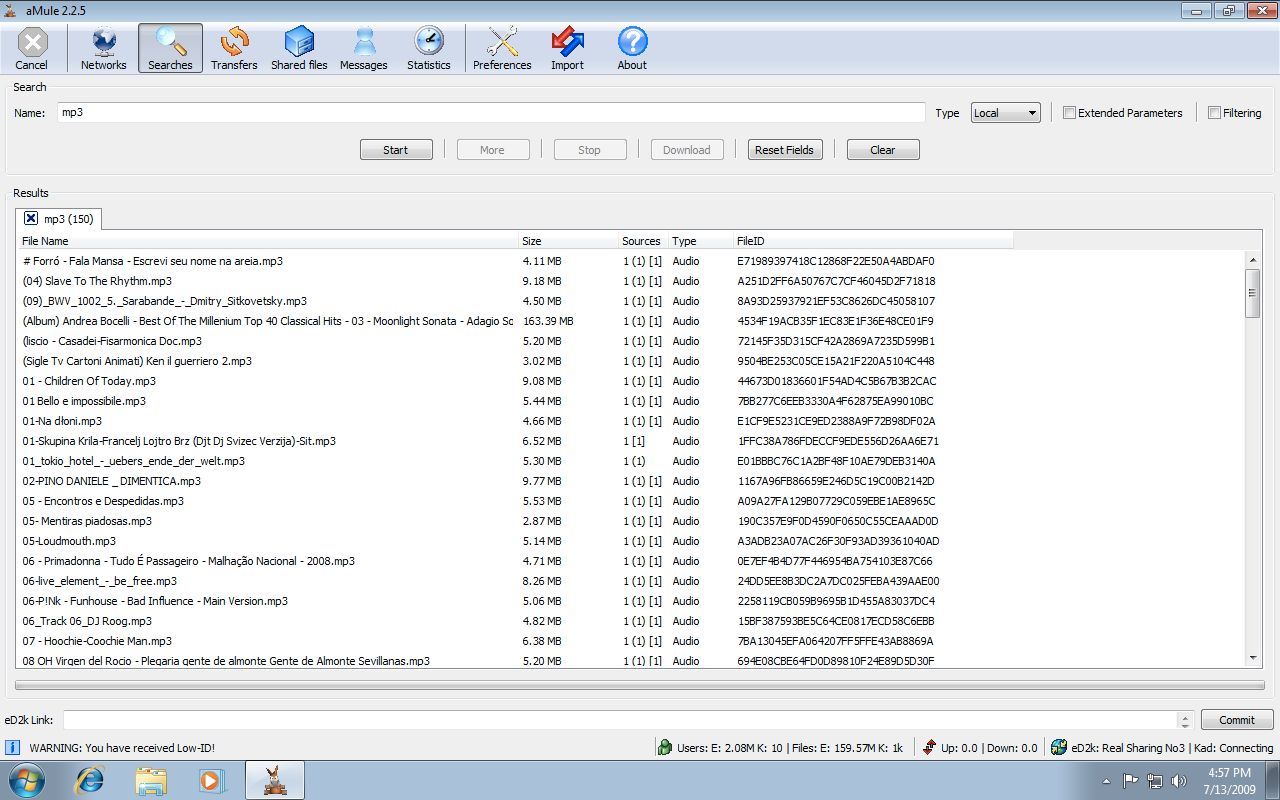Select '05-Loudmouth.mp3' result

pos(69,541)
